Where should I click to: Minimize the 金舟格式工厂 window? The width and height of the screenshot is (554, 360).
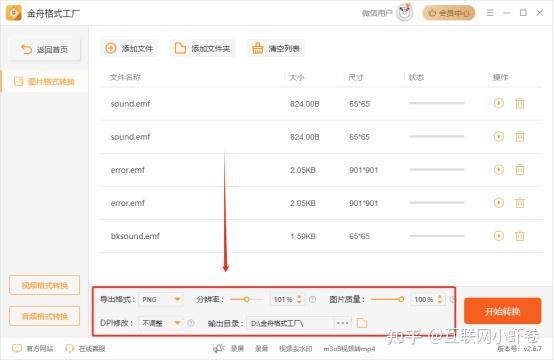(507, 13)
